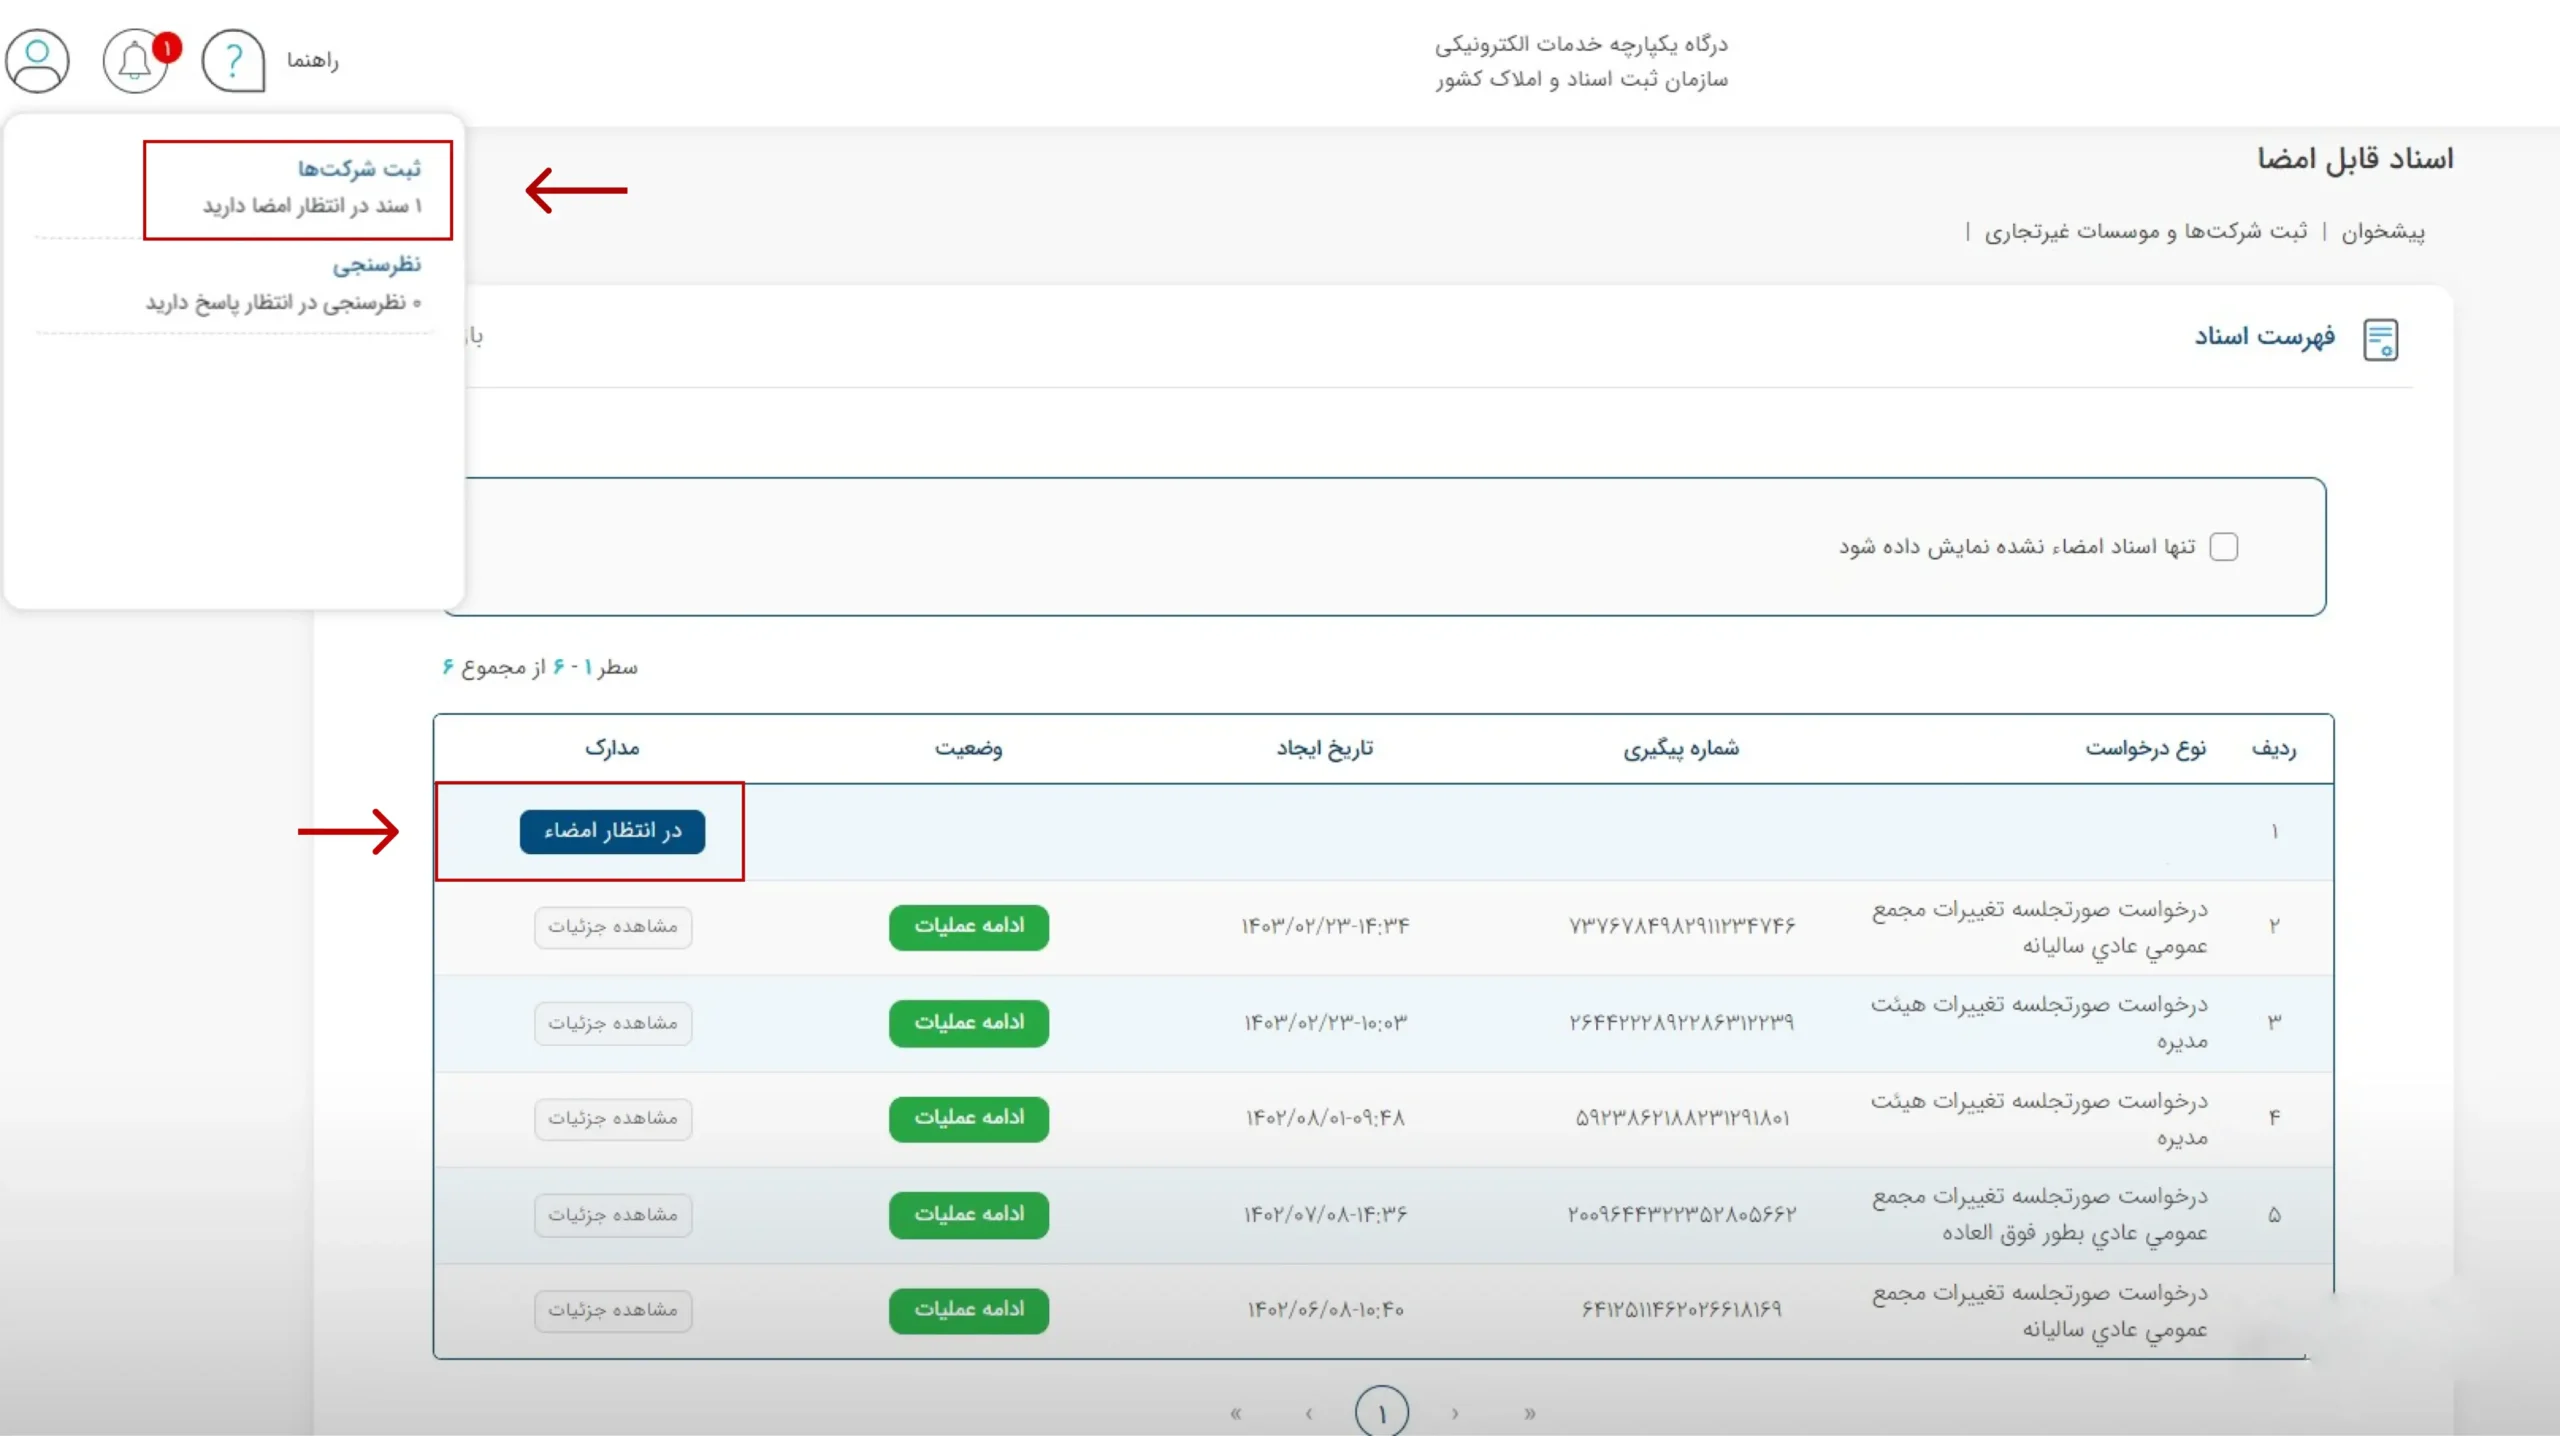Click مشاهده جزئیات button in row 6
2560x1436 pixels.
(612, 1310)
